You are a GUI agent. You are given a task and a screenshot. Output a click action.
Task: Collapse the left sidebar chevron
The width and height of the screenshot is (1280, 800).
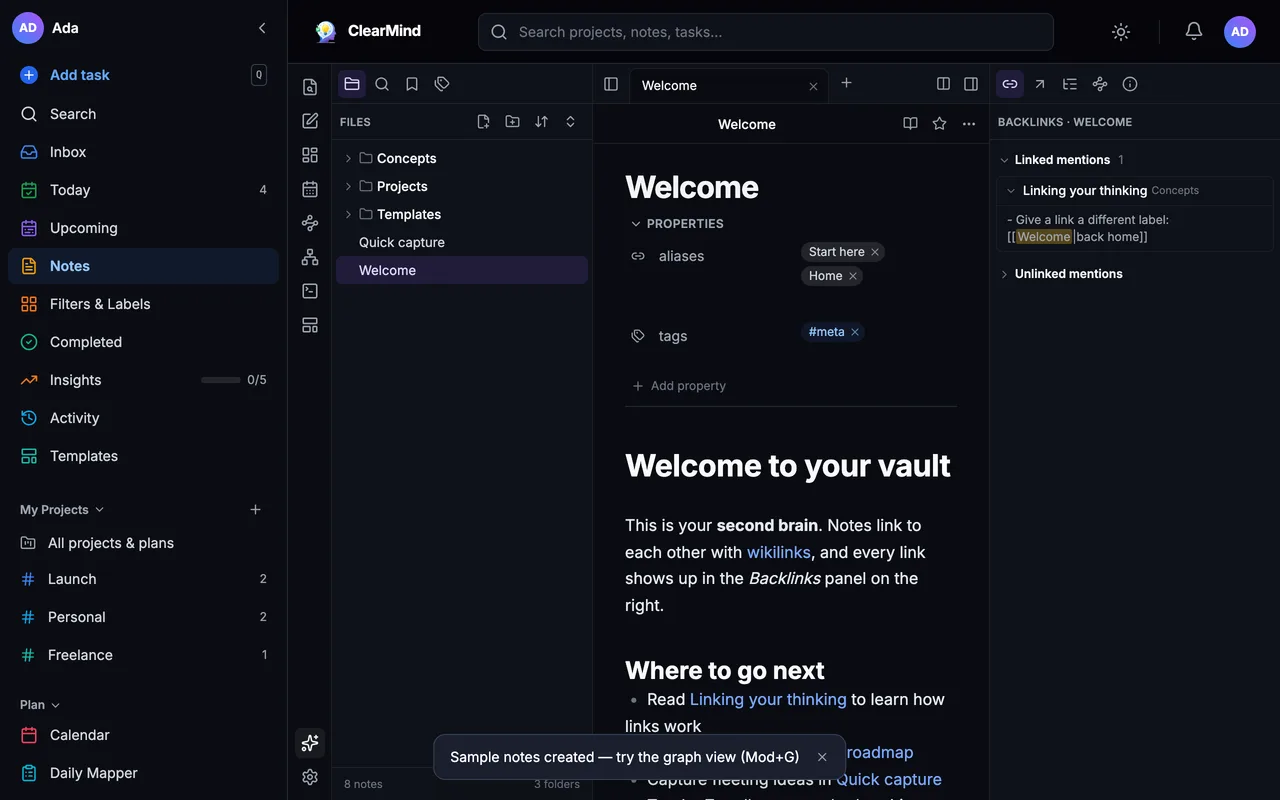[x=262, y=28]
